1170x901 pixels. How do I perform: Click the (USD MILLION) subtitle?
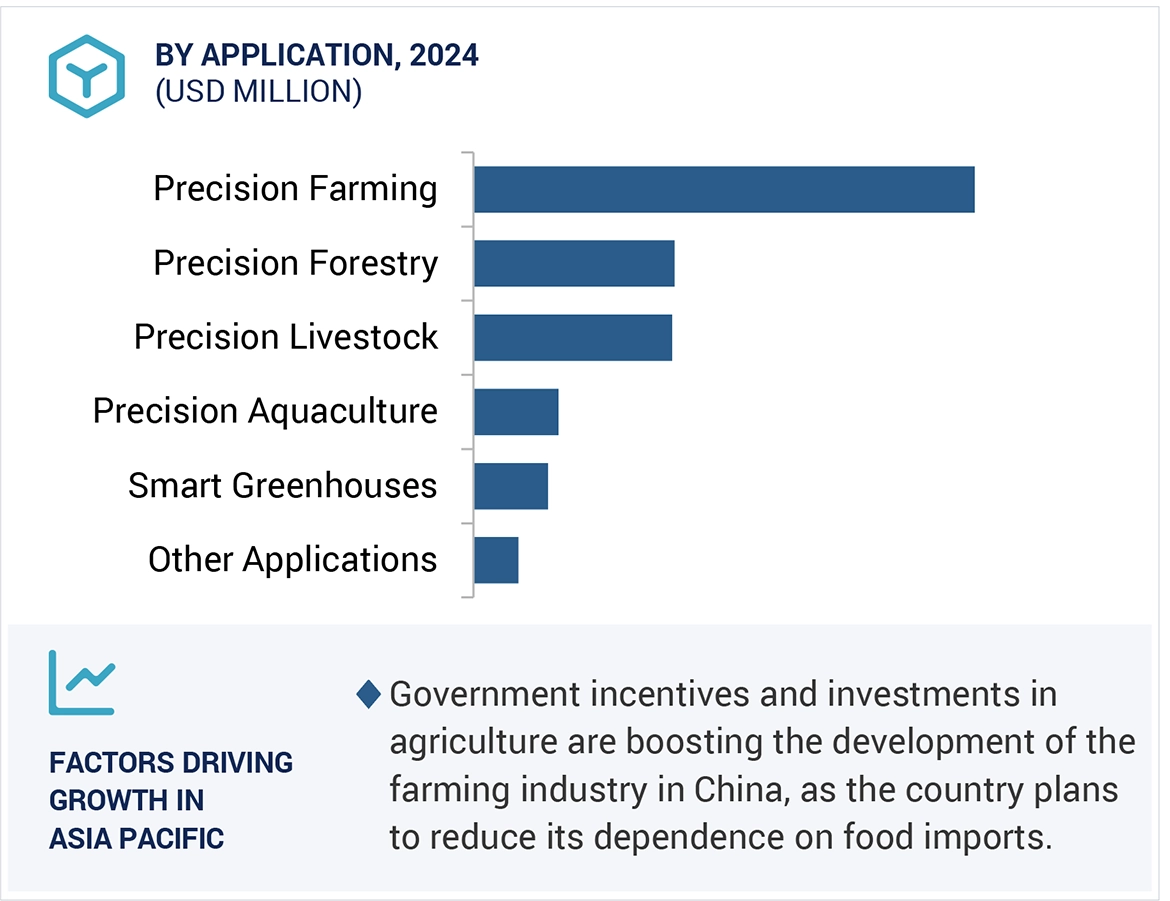click(x=258, y=92)
